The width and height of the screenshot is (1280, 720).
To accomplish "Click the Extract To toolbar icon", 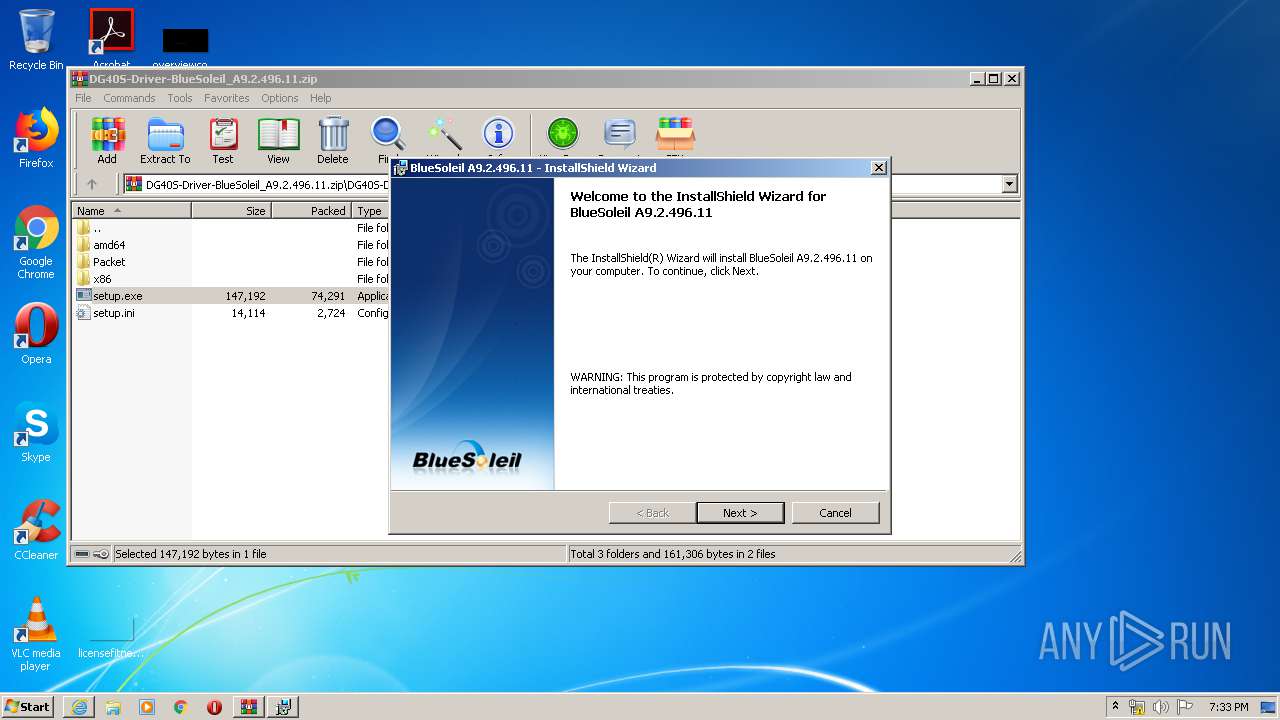I will click(x=165, y=140).
